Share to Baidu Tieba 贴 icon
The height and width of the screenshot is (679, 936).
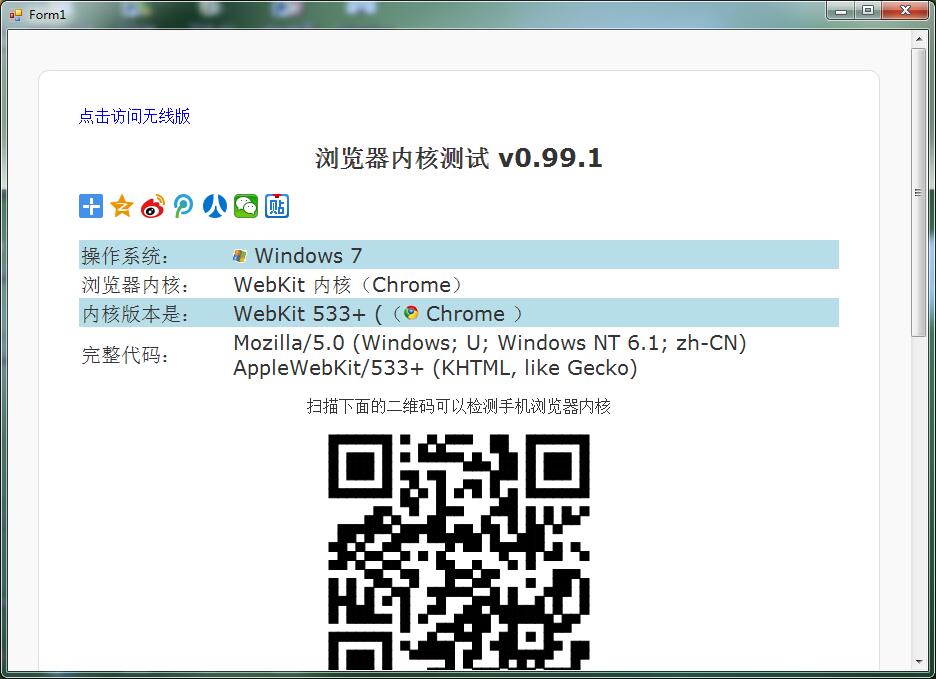(276, 206)
